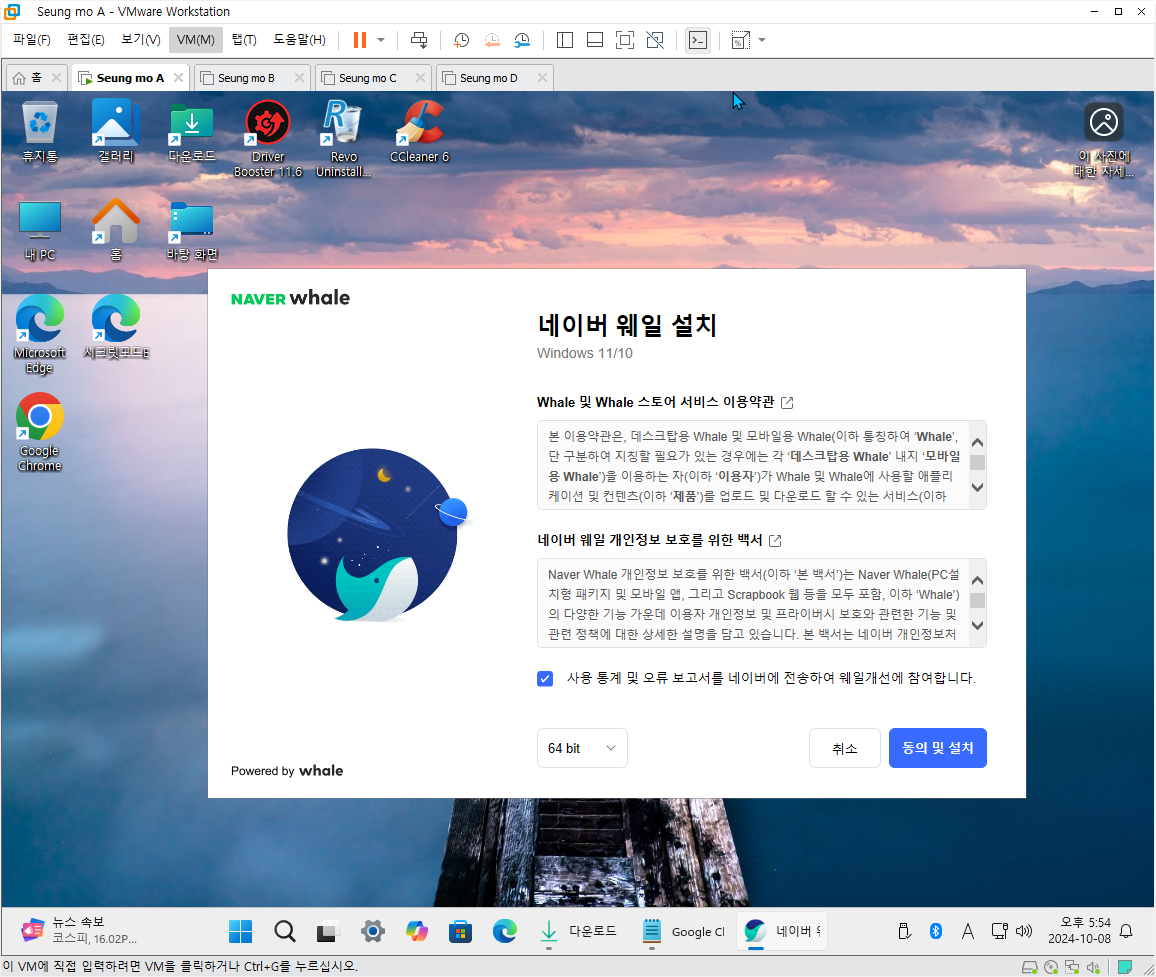Uncheck the usage statistics report checkbox
Screen dimensions: 1156x977
click(x=545, y=678)
